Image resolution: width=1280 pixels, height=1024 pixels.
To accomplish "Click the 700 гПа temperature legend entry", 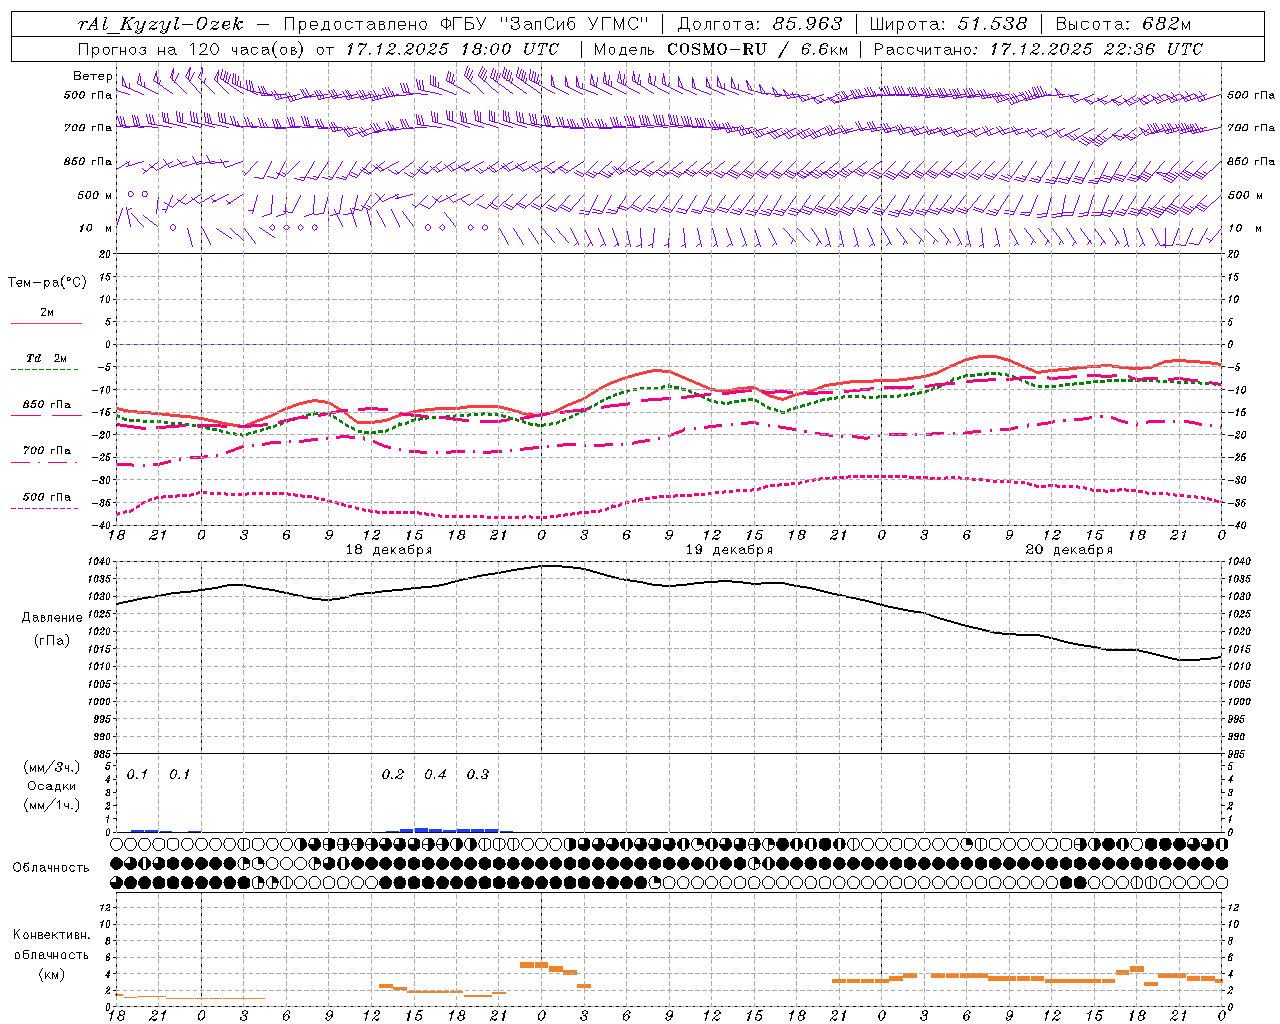I will click(47, 451).
